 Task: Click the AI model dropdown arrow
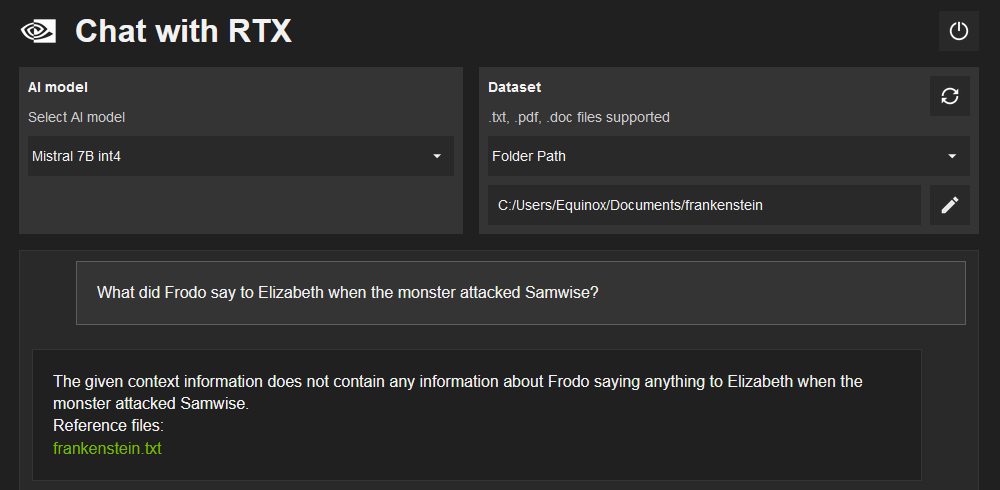tap(437, 156)
